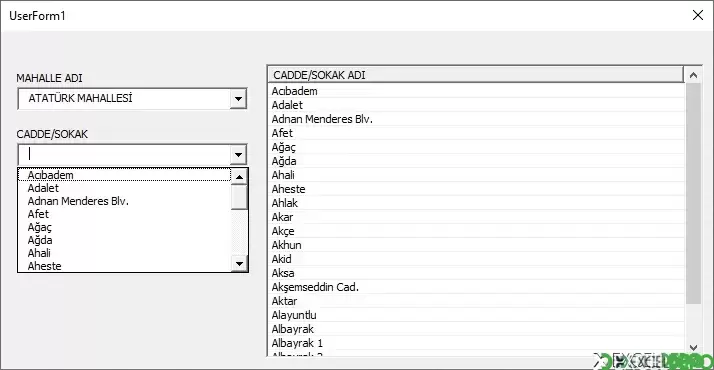Select Adnan Menderes Blv. in right listbox

pyautogui.click(x=477, y=119)
